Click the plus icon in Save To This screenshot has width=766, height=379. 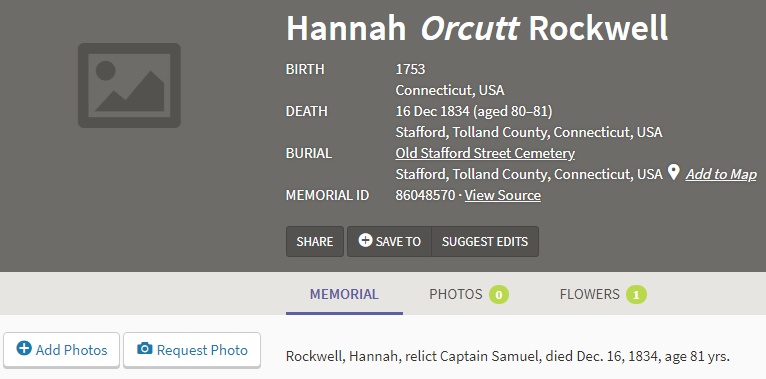coord(365,240)
